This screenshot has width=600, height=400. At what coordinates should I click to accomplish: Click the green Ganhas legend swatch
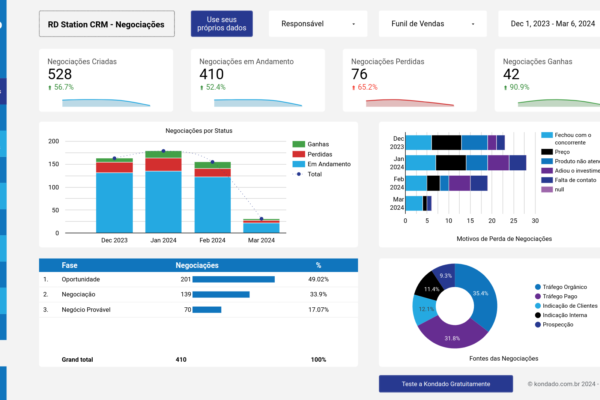[297, 144]
